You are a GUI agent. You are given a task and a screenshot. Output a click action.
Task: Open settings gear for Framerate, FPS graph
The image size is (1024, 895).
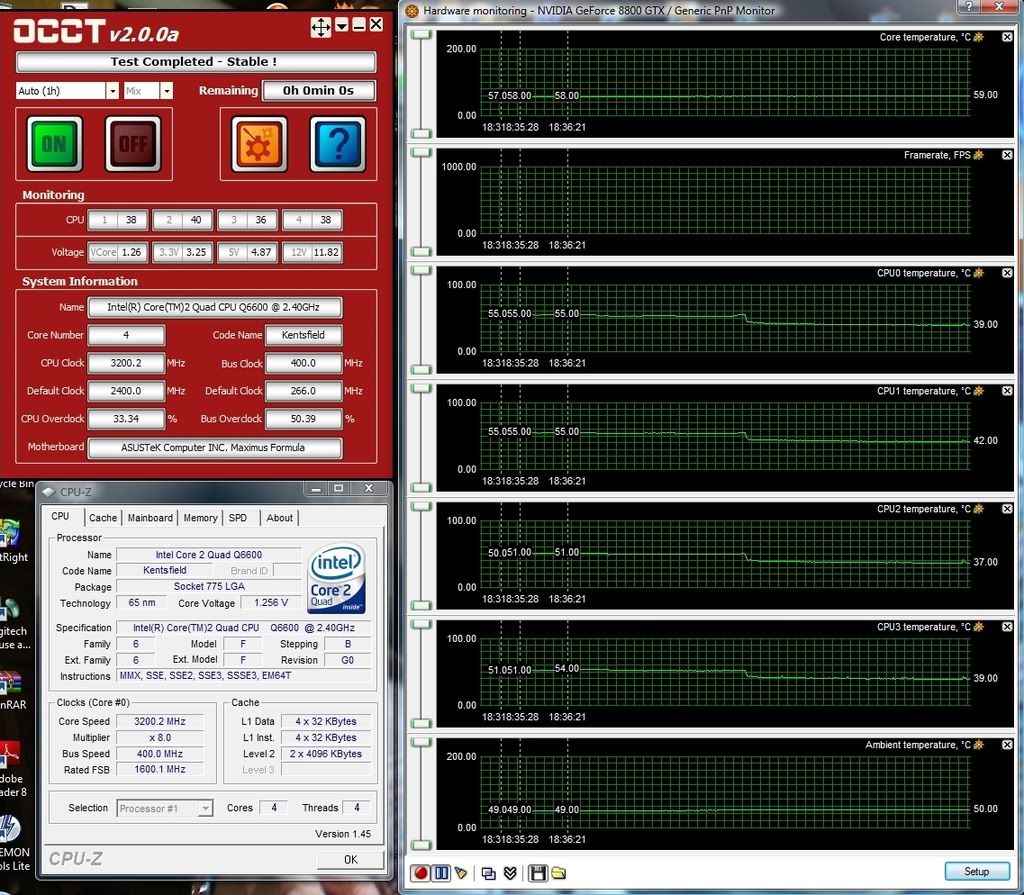point(978,155)
